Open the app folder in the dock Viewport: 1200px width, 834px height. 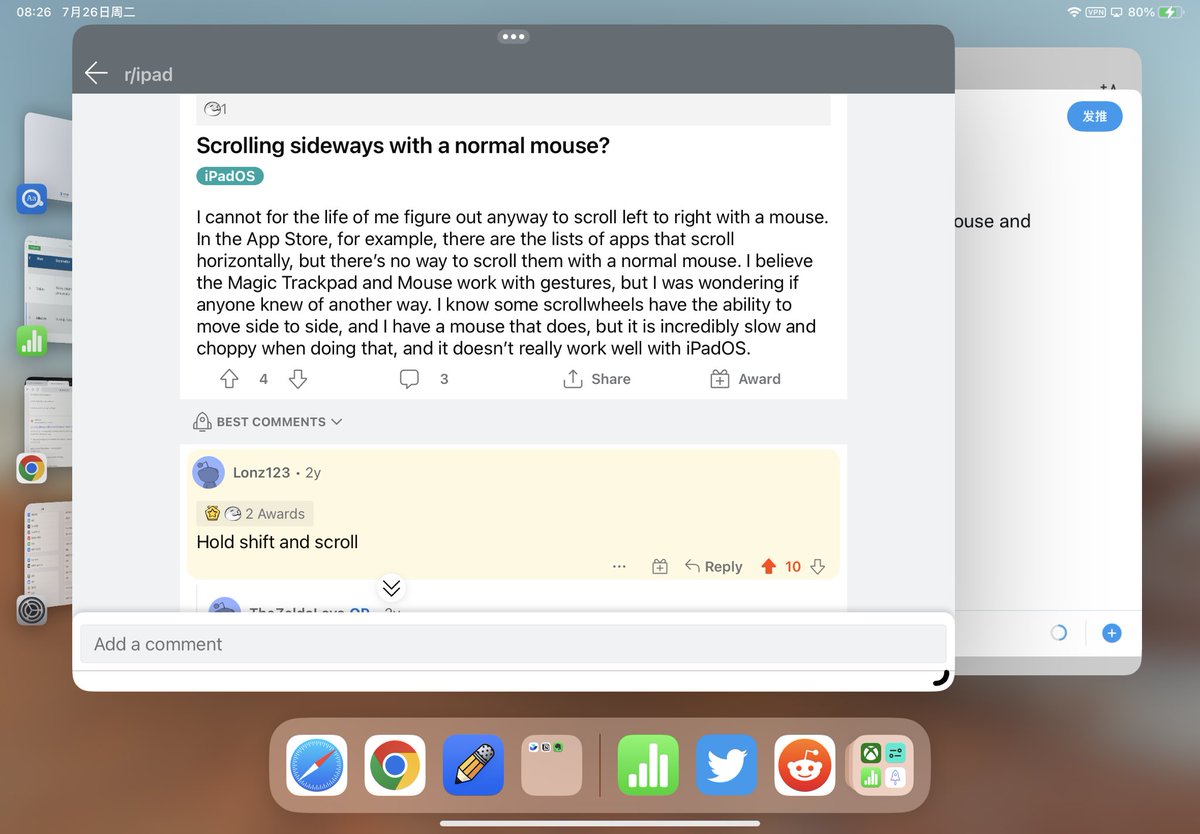pos(552,765)
